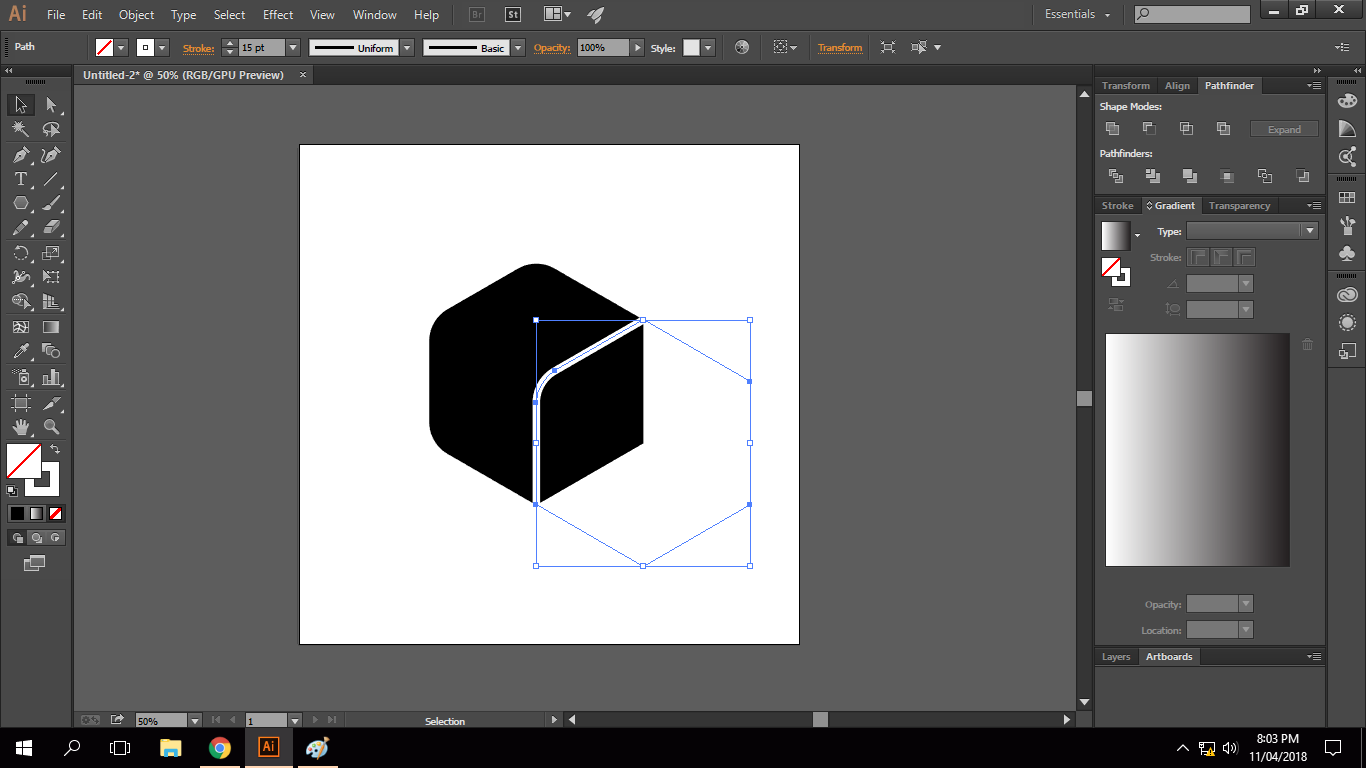Image resolution: width=1366 pixels, height=768 pixels.
Task: Toggle apply gradient across stroke
Action: pos(1244,257)
